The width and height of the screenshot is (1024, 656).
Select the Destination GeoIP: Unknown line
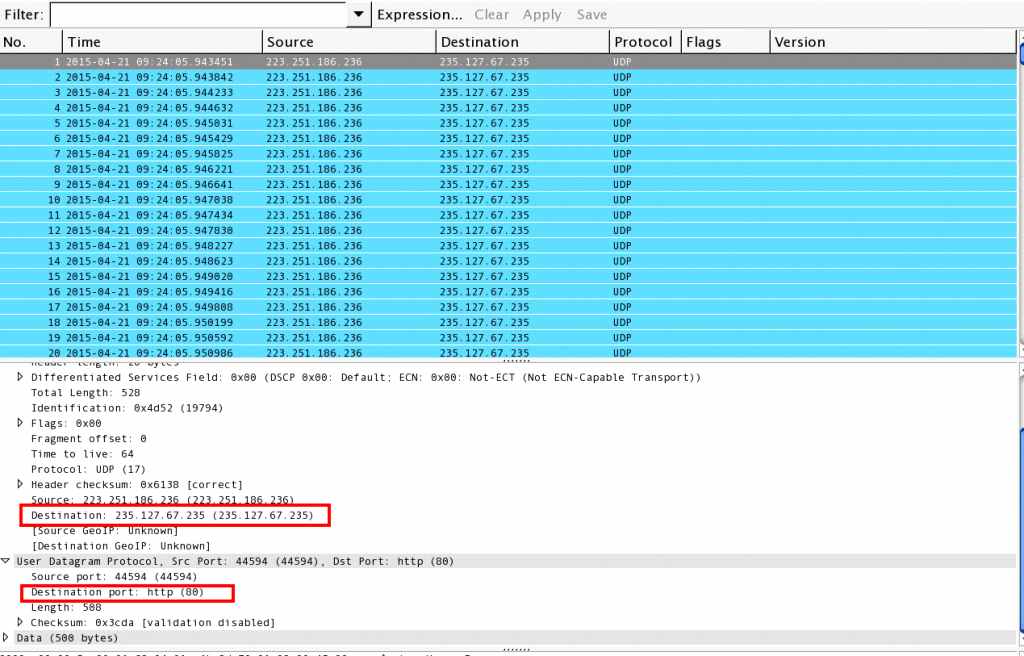121,546
